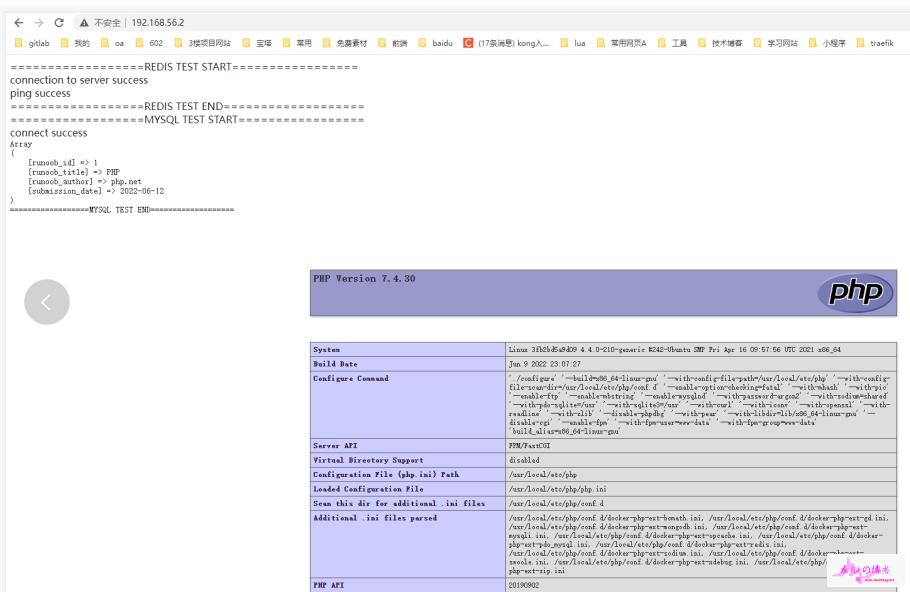
Task: Click the browser forward arrow
Action: point(39,23)
